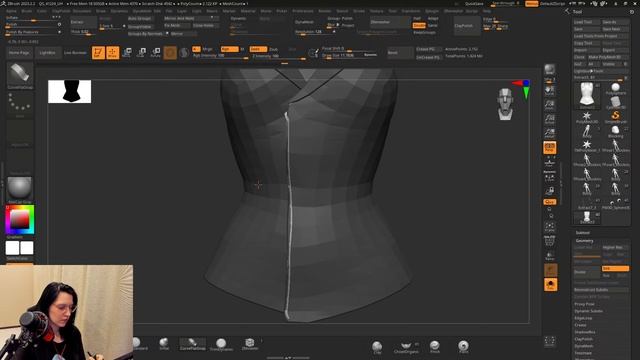640x360 pixels.
Task: Click the Extract button
Action: click(83, 22)
